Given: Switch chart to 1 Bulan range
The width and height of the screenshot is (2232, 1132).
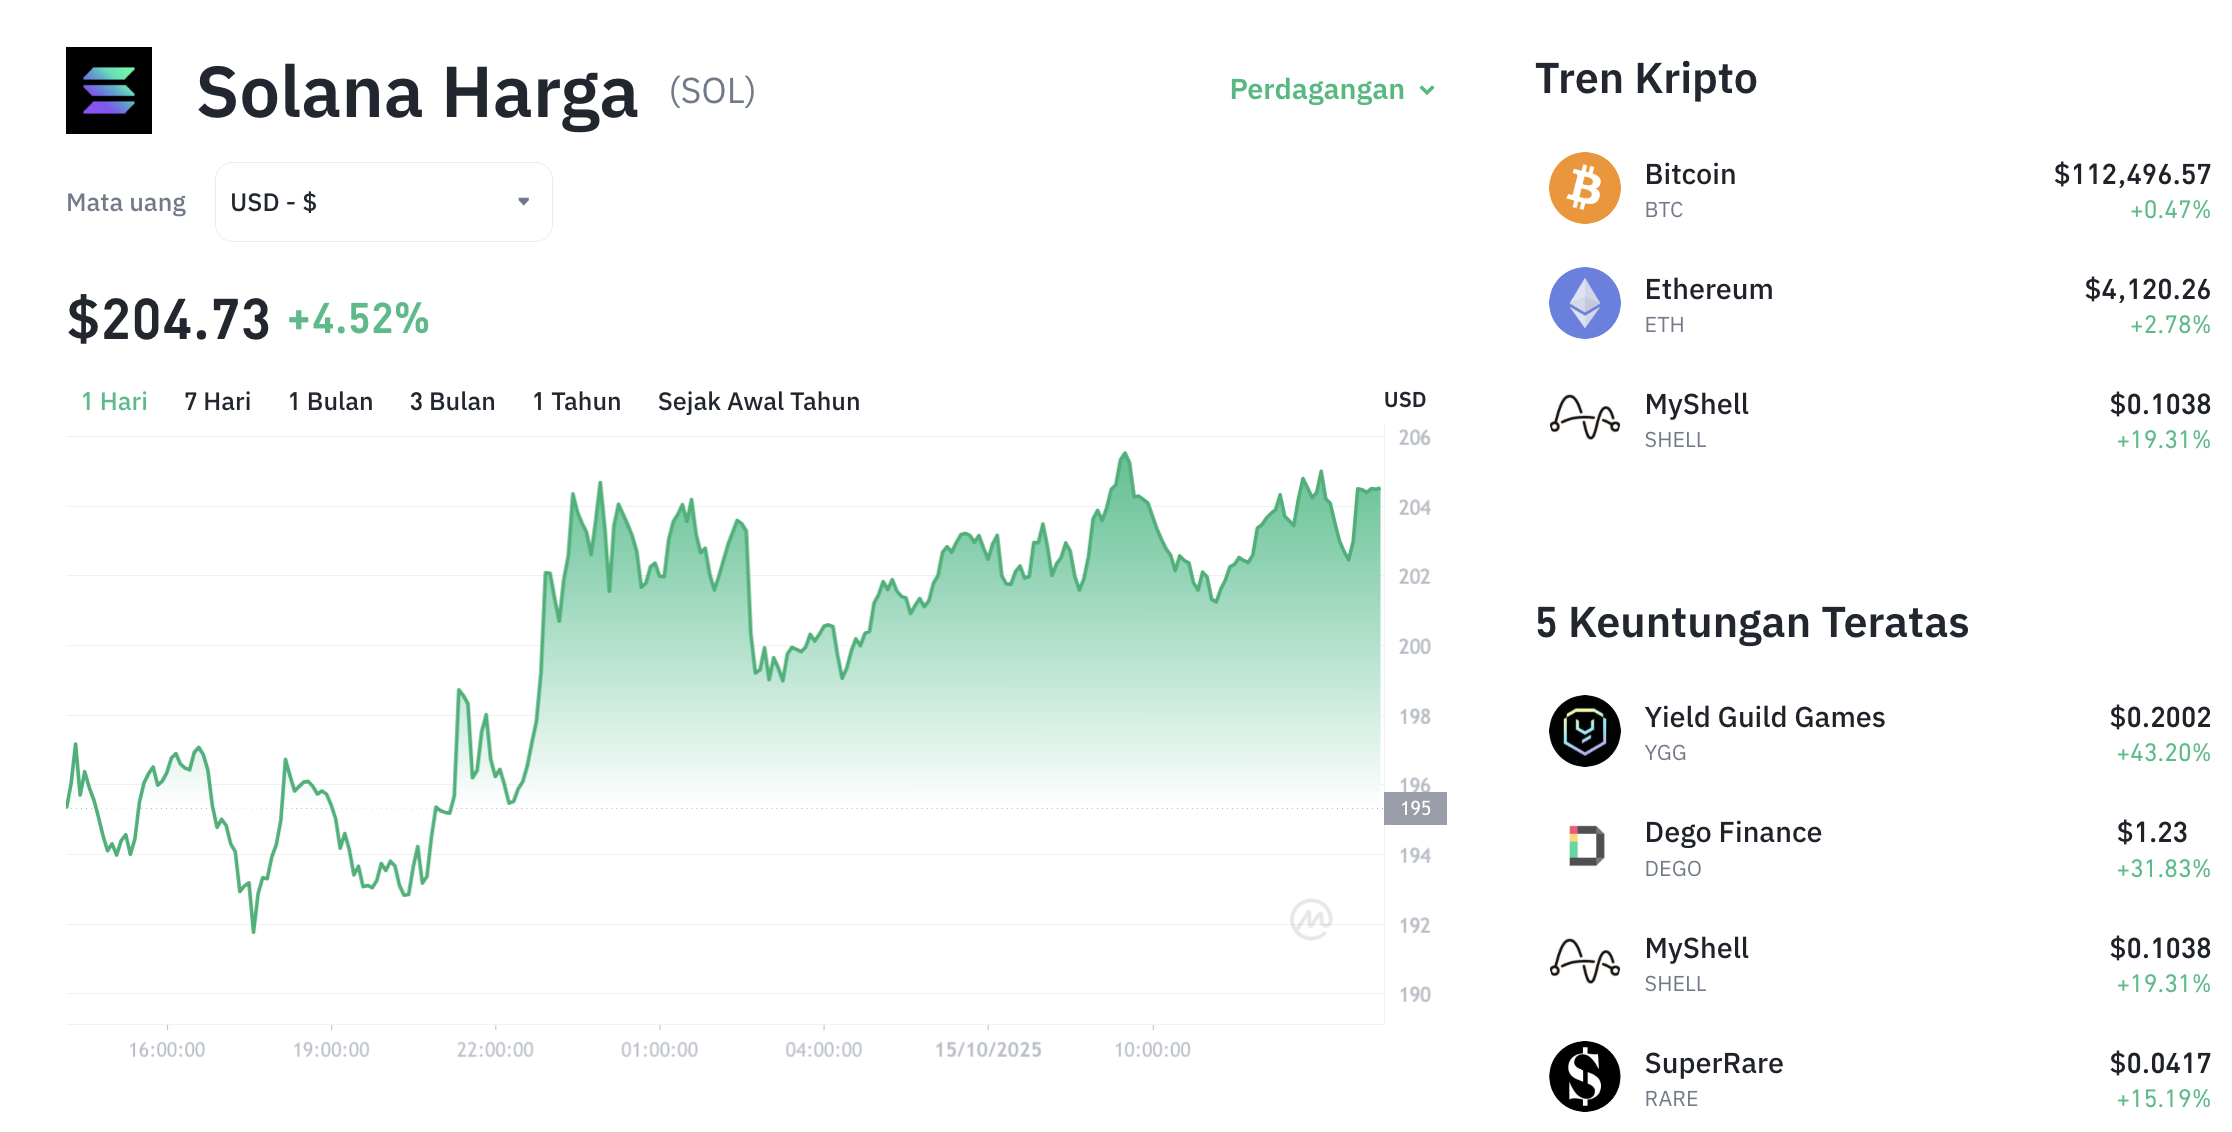Looking at the screenshot, I should click(330, 402).
